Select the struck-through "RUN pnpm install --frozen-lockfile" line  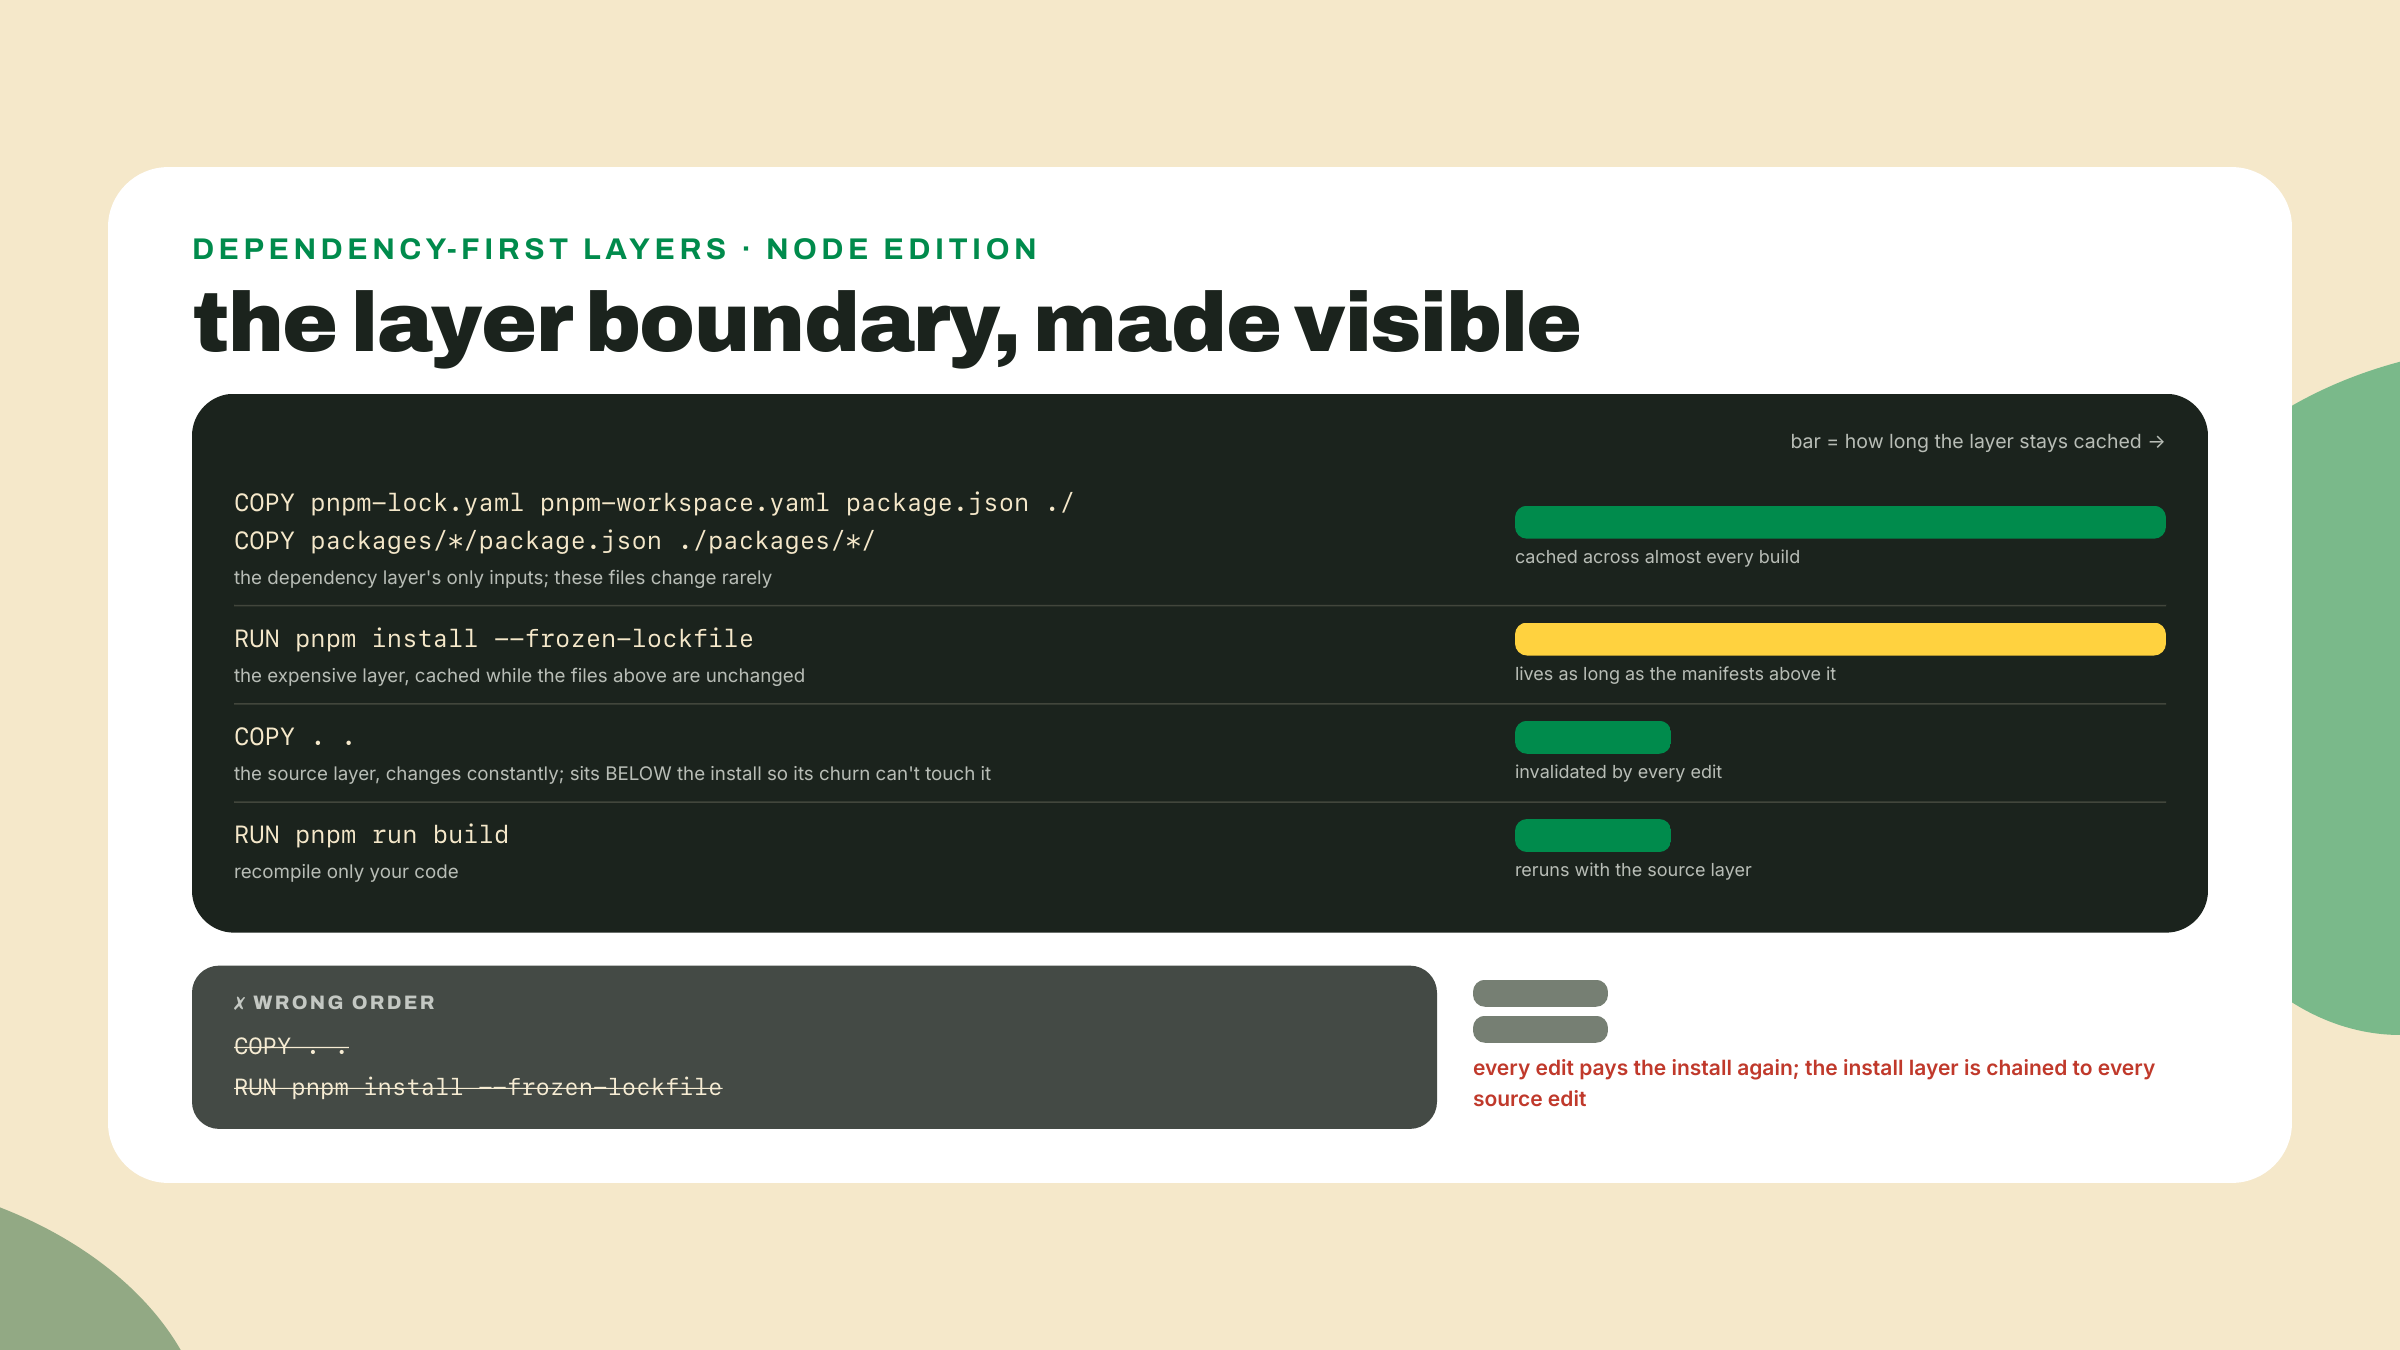coord(478,1088)
